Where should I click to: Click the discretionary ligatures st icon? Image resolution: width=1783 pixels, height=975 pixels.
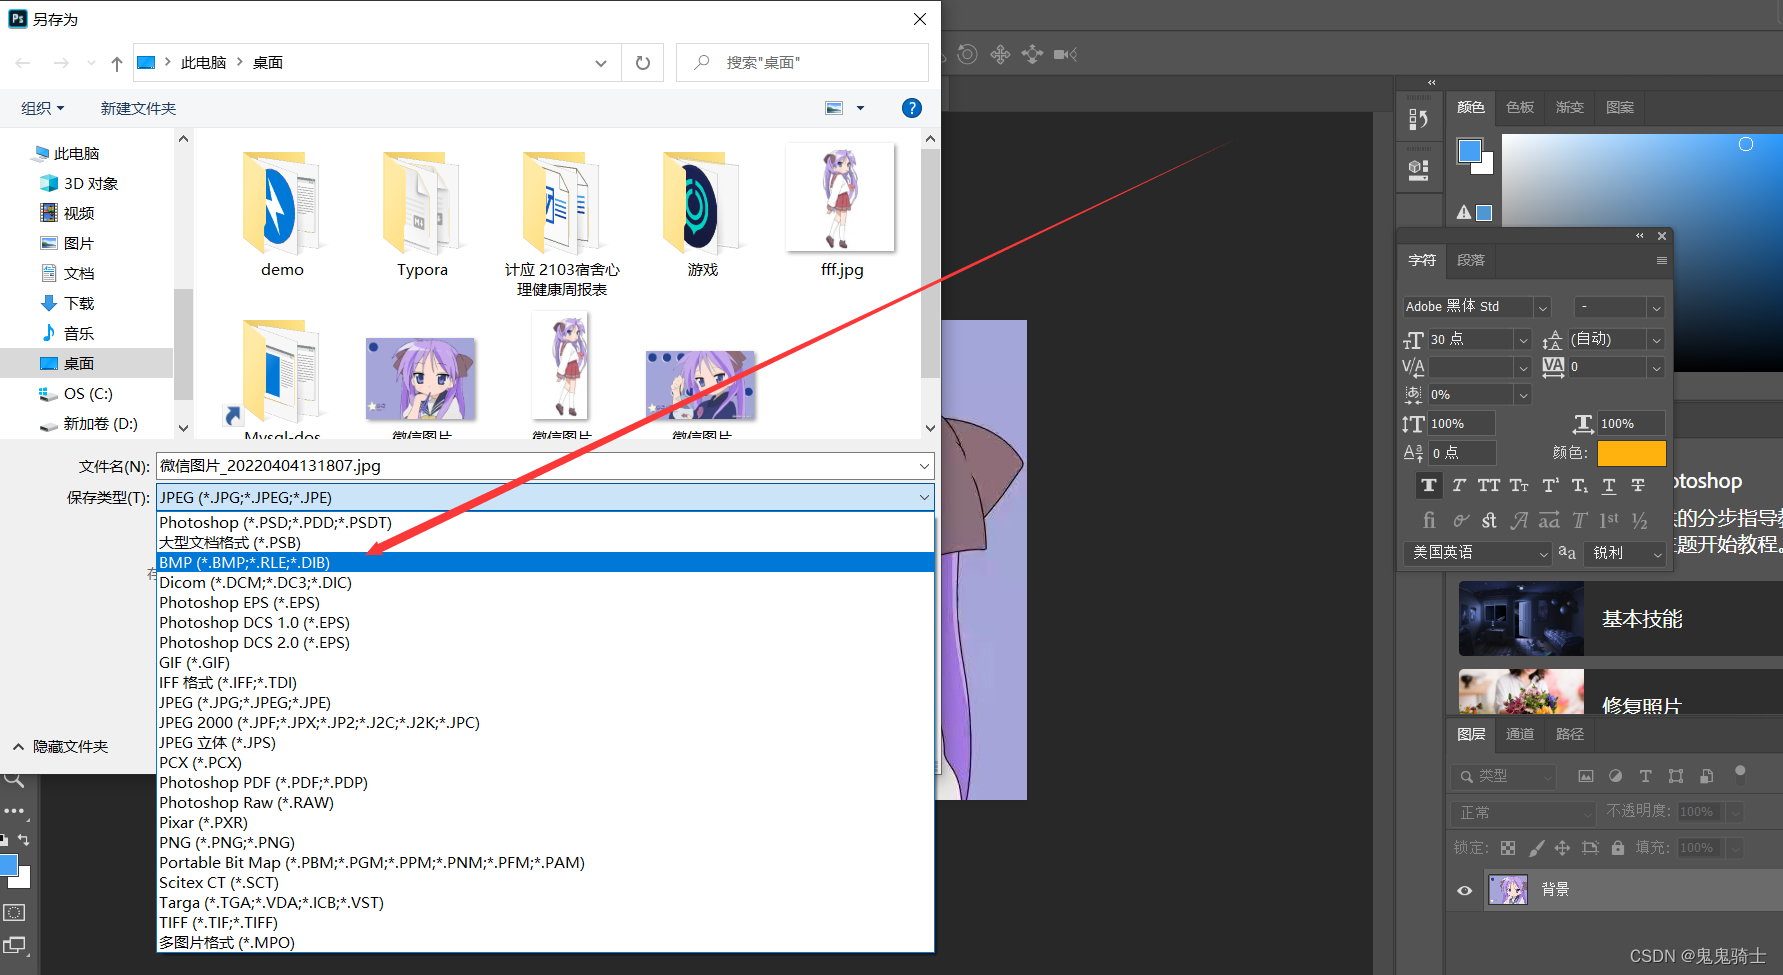1489,520
